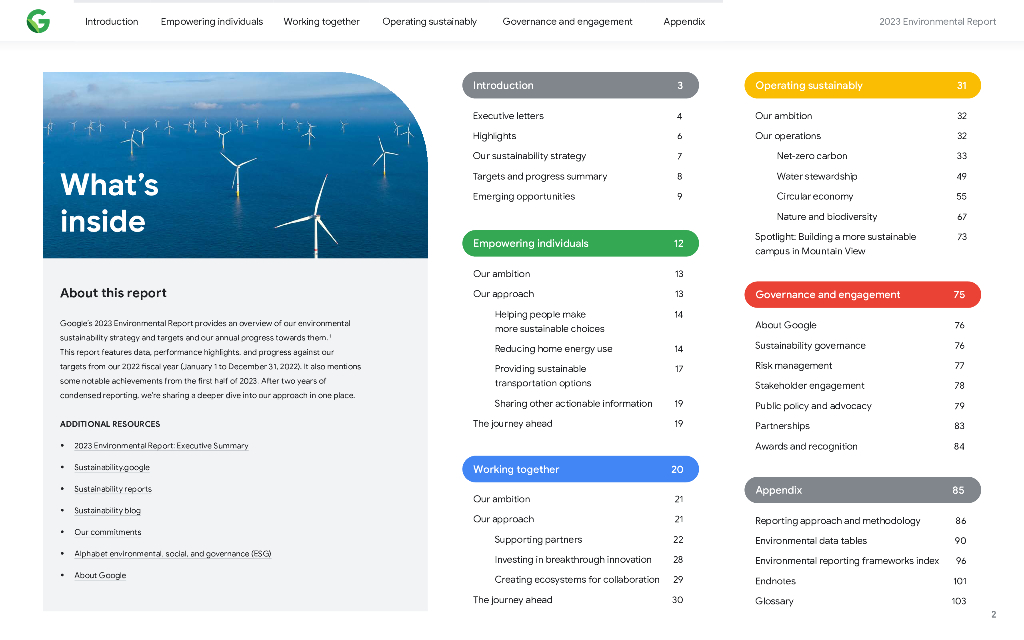Viewport: 1024px width, 640px height.
Task: Jump to the Glossary contents entry
Action: tap(774, 601)
